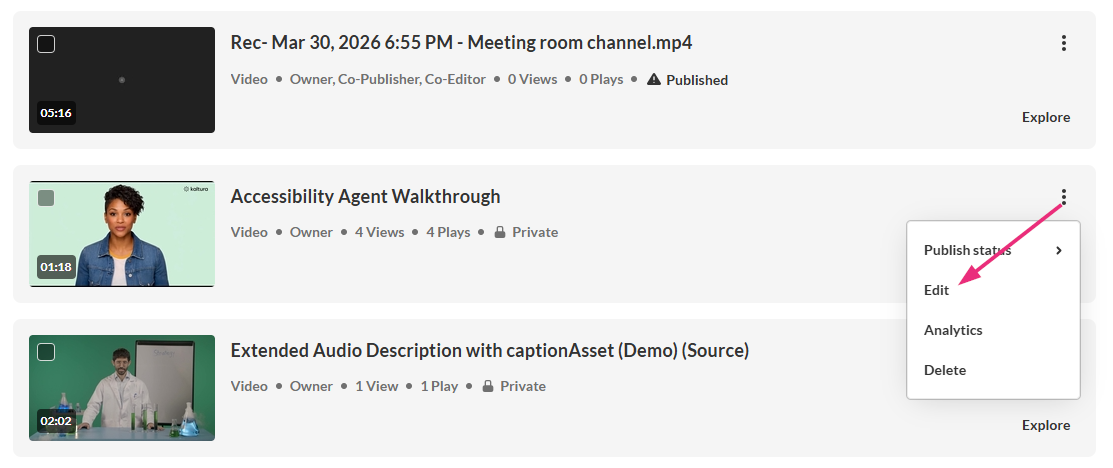
Task: Click Explore on the Meeting room recording
Action: tap(1046, 117)
